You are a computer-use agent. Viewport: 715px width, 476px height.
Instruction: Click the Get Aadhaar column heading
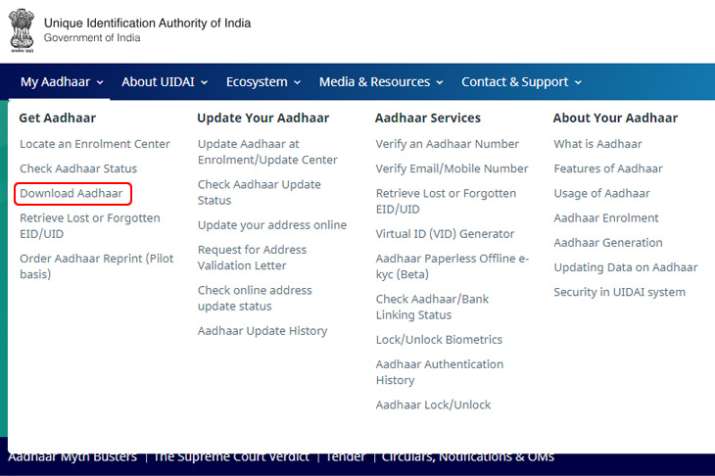tap(57, 118)
